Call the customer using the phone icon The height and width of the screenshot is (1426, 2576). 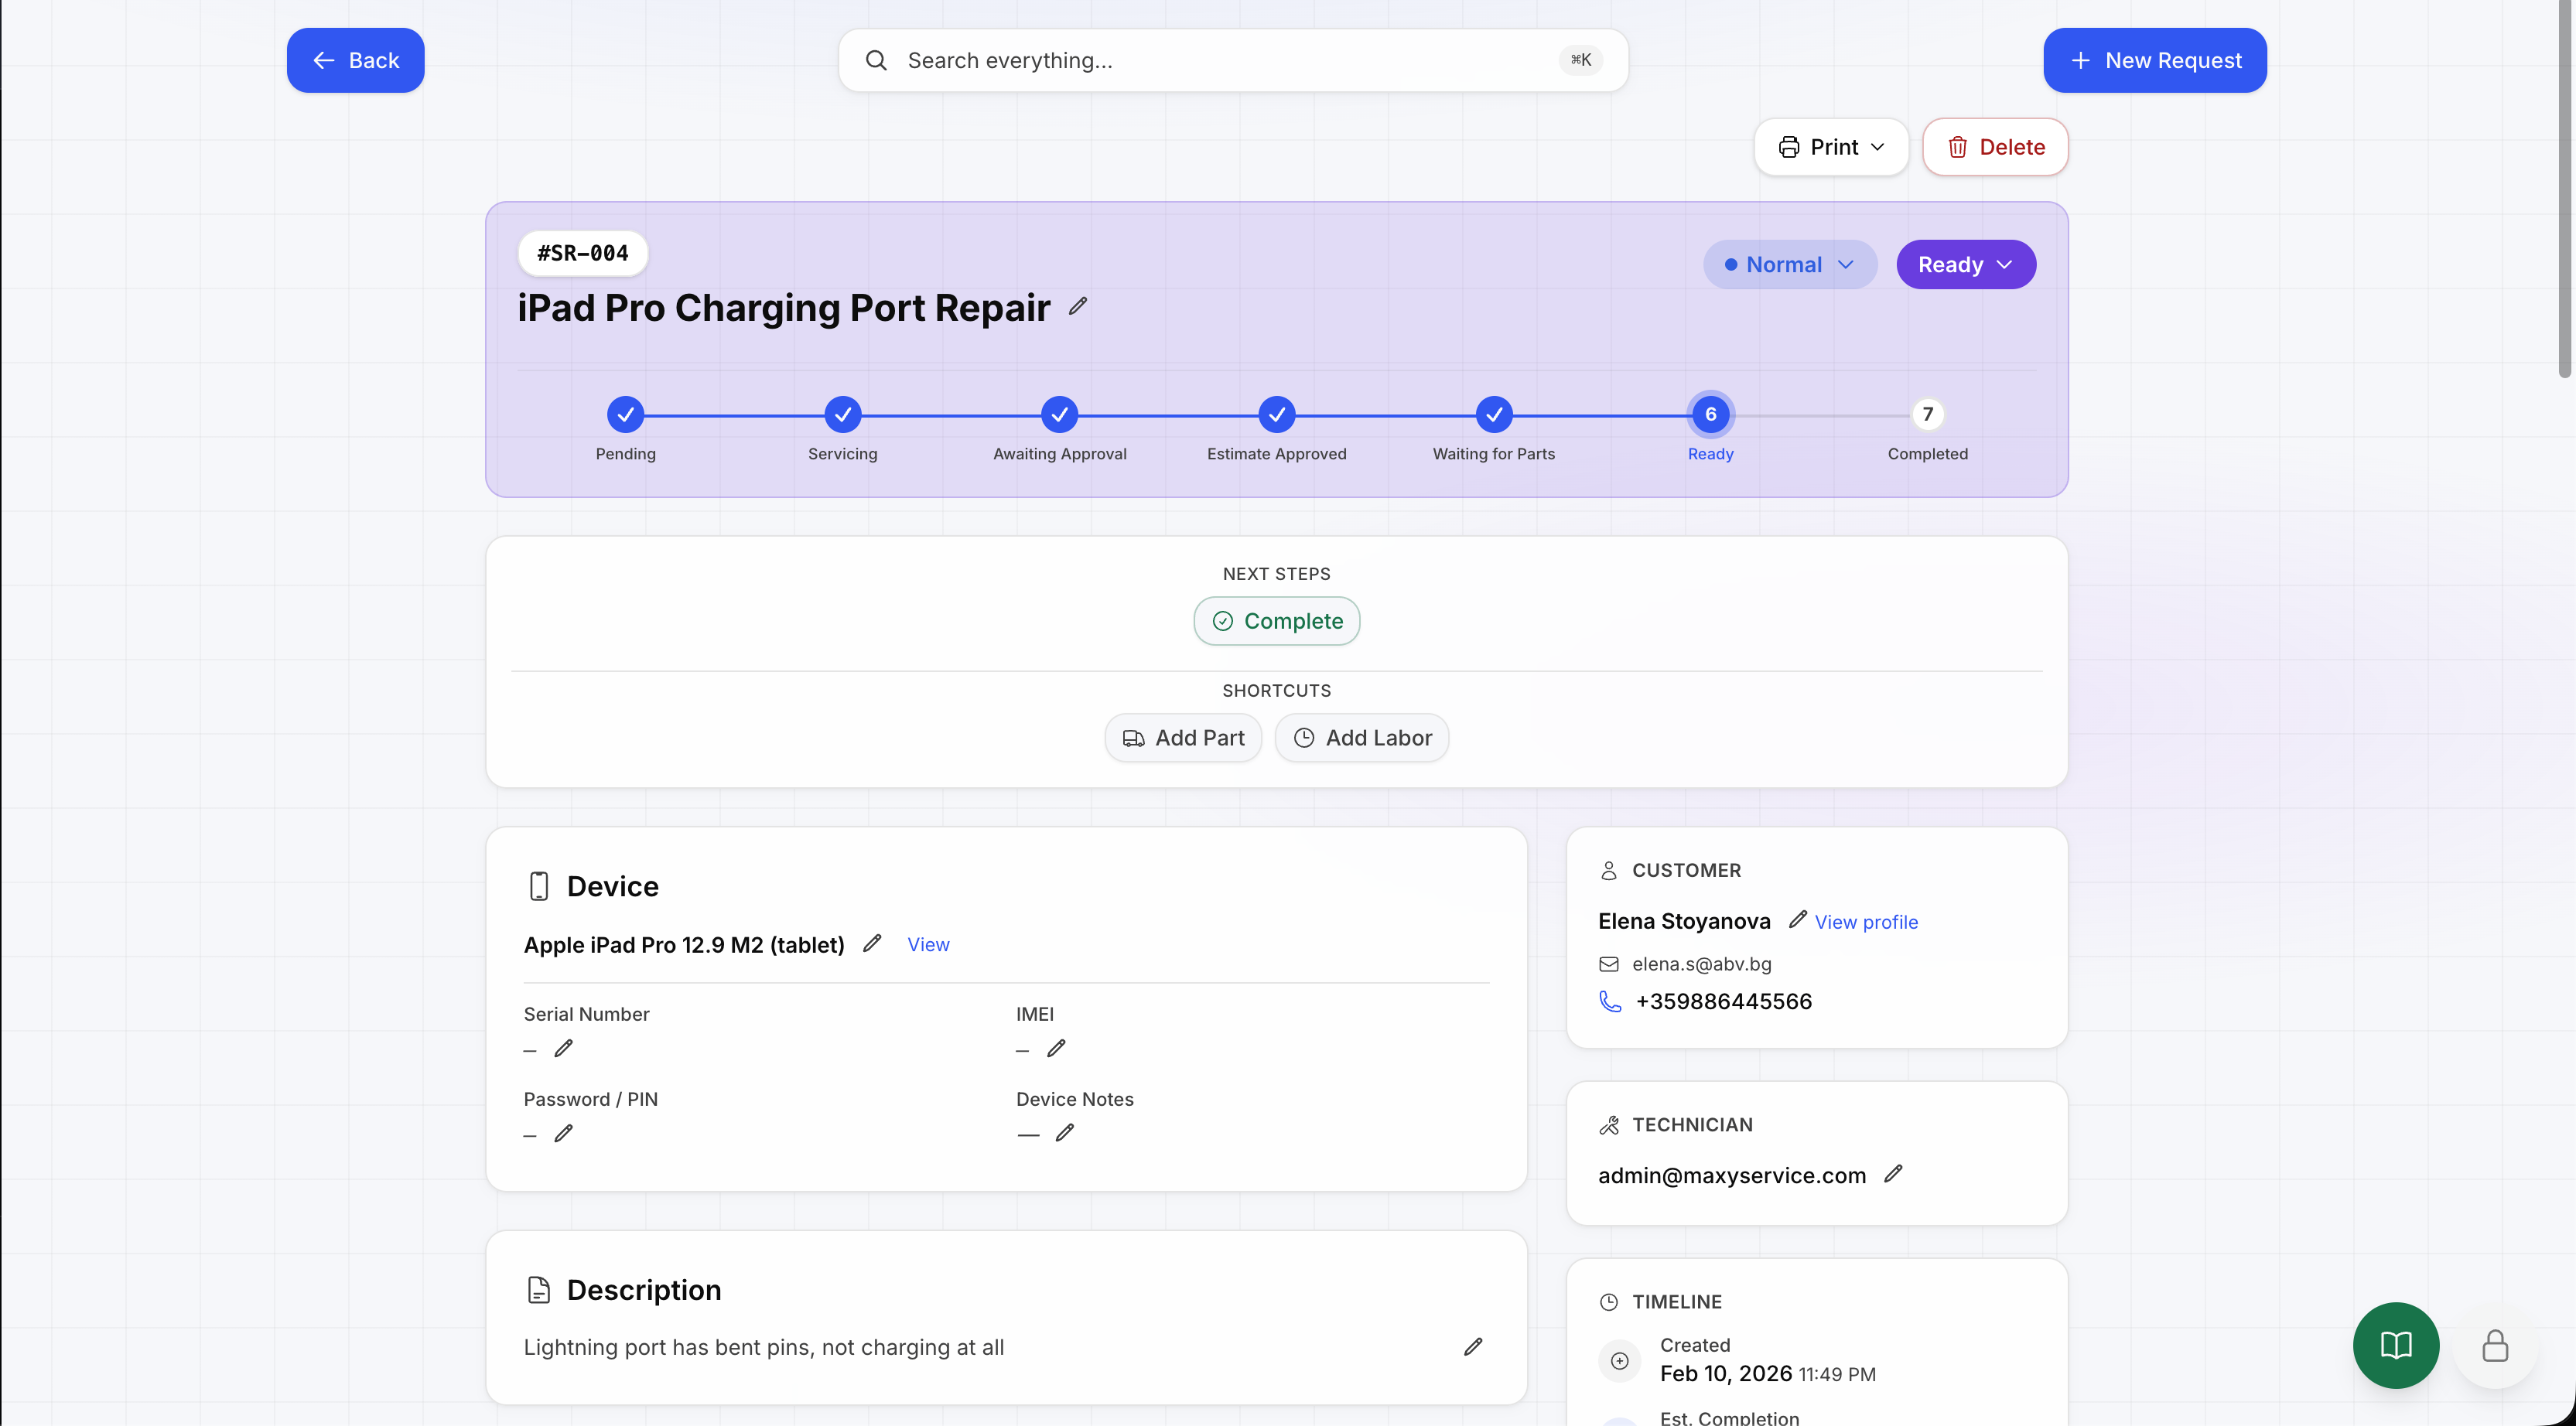coord(1609,1001)
